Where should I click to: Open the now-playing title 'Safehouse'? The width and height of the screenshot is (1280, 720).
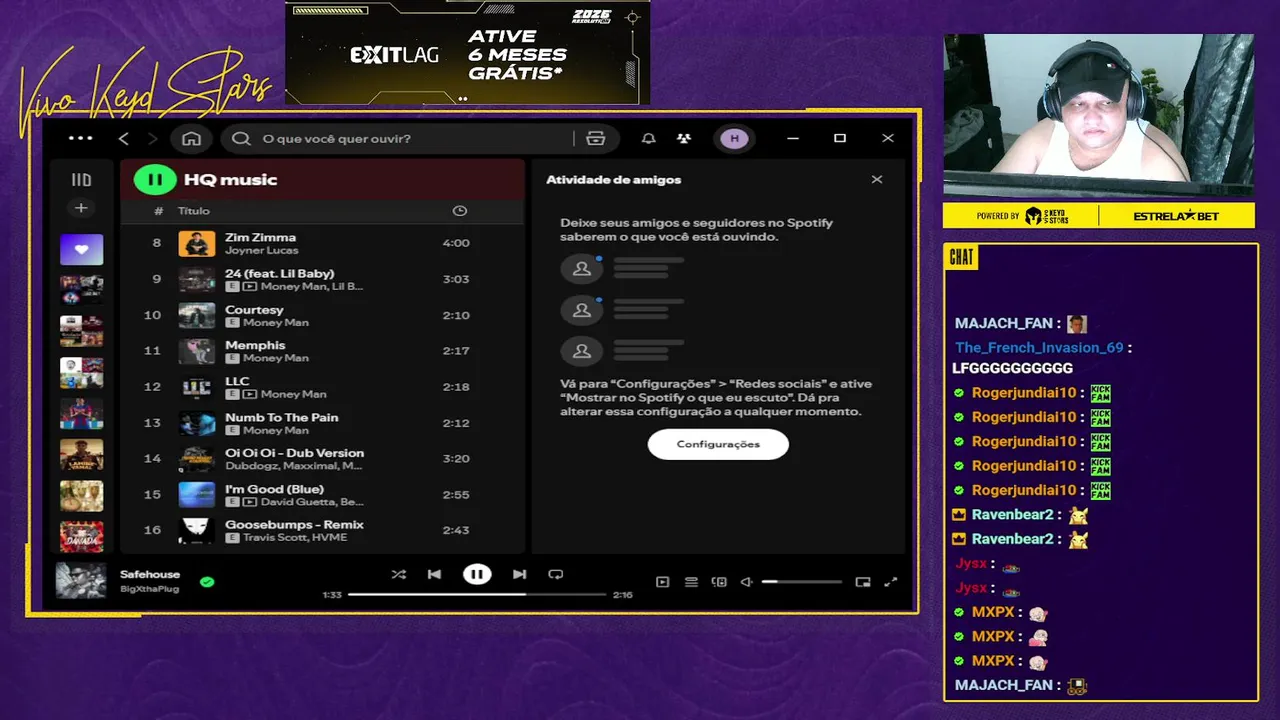tap(150, 575)
